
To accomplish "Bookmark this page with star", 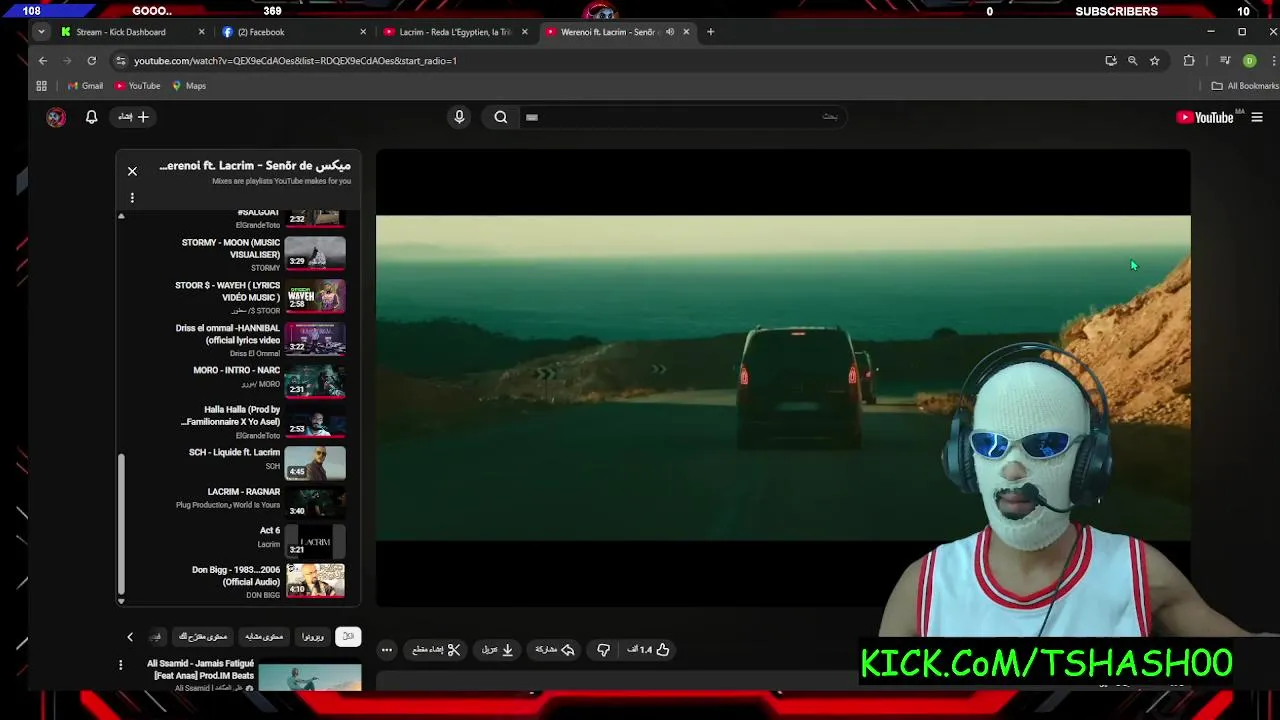I will [x=1155, y=61].
